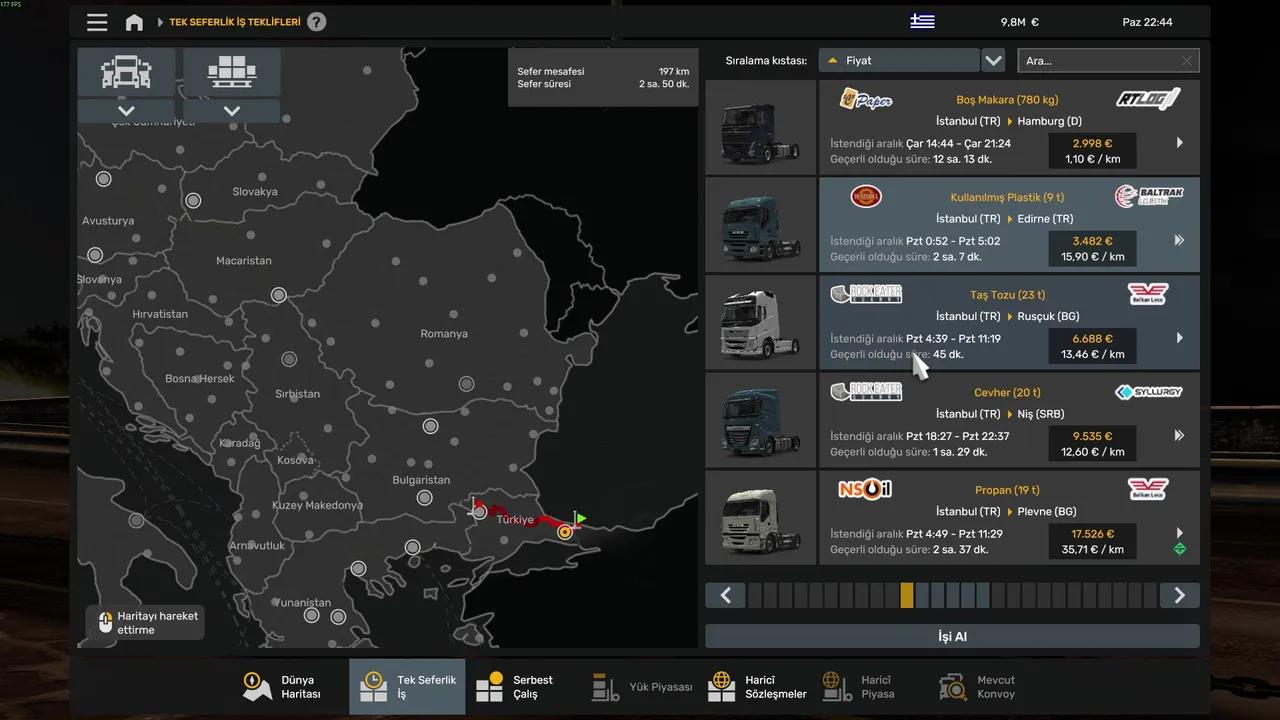The height and width of the screenshot is (720, 1280).
Task: Open the help question mark icon
Action: (316, 22)
